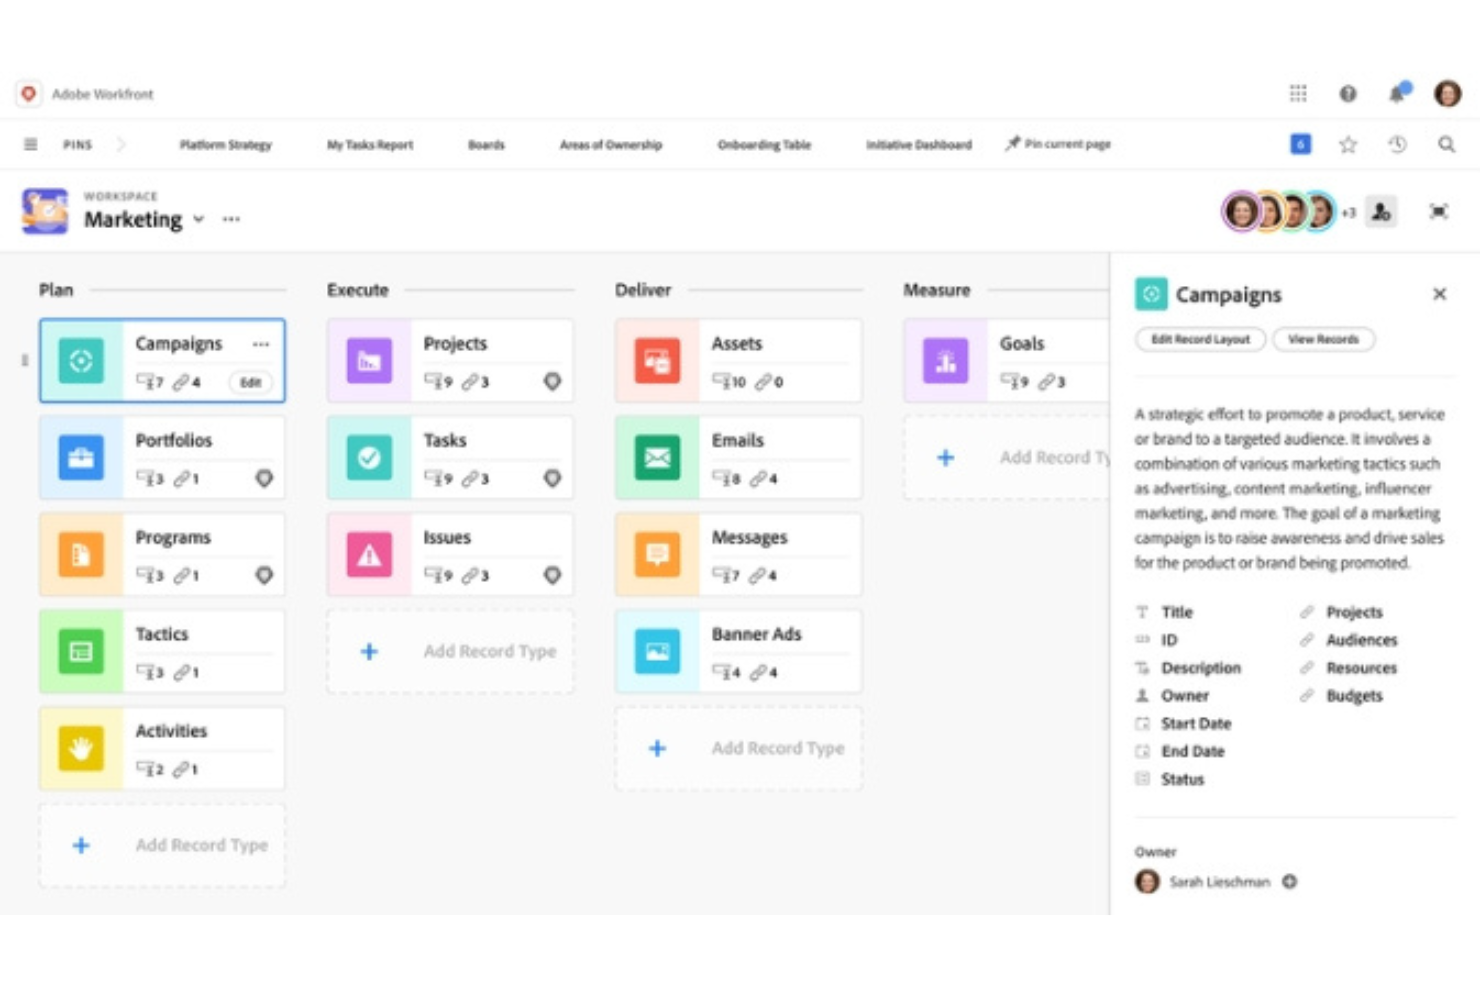This screenshot has height=987, width=1480.
Task: Open Initiative Dashboard pin
Action: (x=918, y=144)
